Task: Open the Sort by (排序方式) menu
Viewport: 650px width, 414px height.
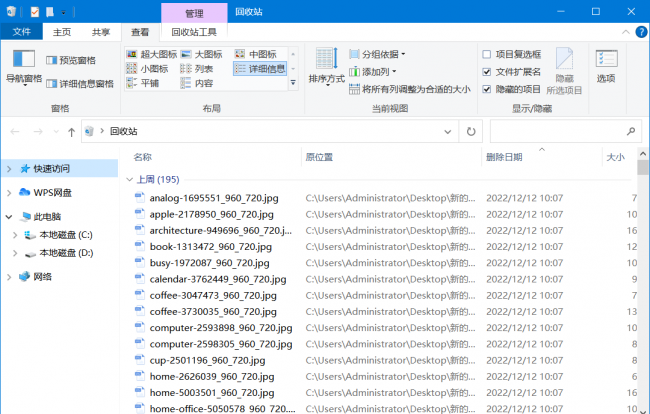Action: click(x=327, y=67)
